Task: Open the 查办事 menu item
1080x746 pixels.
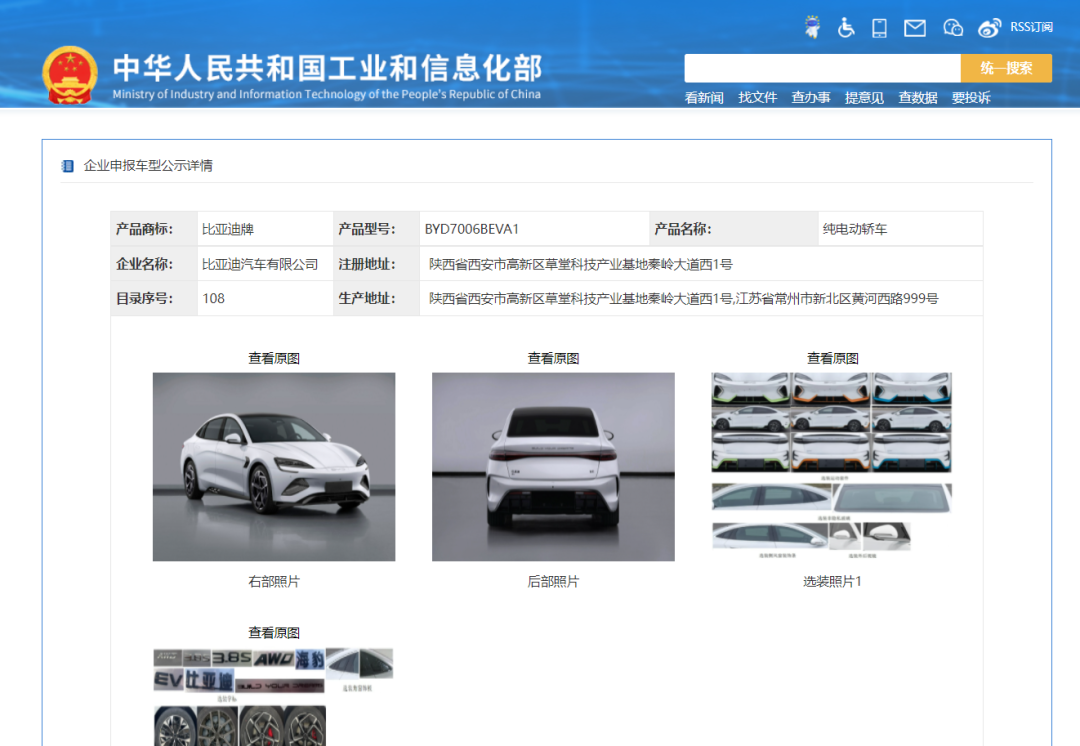Action: point(811,98)
